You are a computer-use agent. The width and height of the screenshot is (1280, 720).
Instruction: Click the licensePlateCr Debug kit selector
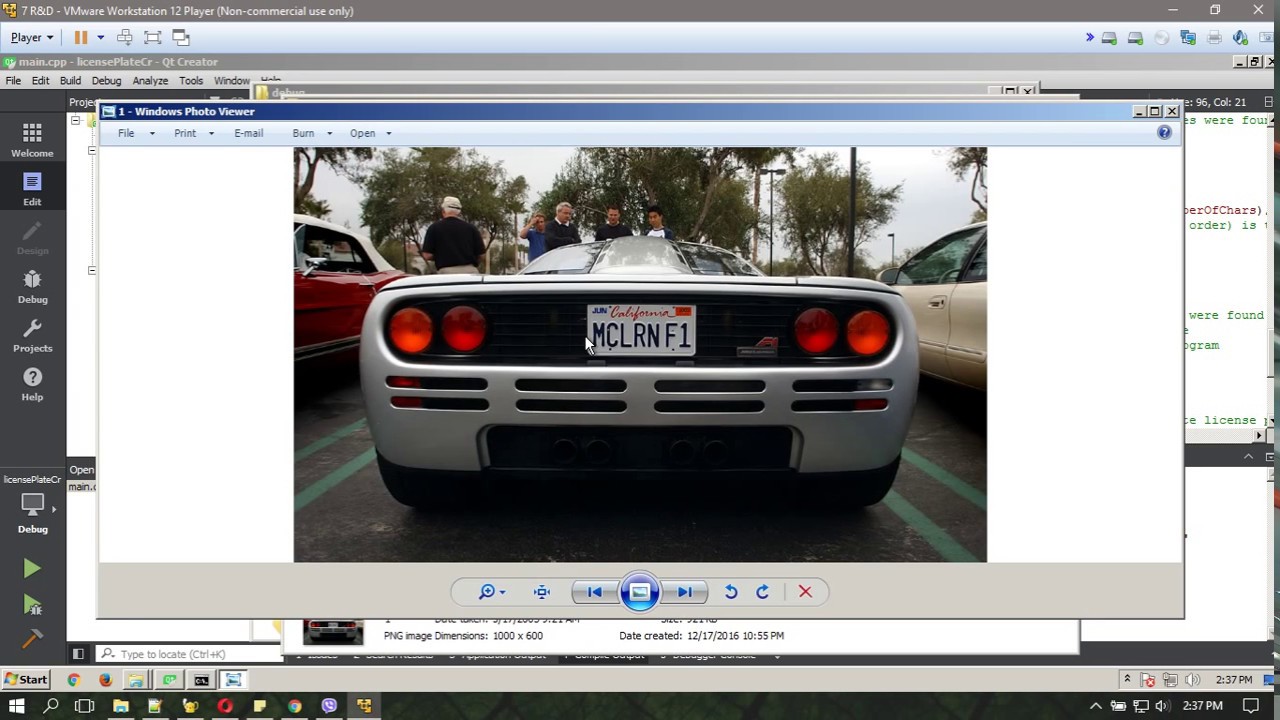click(x=32, y=505)
